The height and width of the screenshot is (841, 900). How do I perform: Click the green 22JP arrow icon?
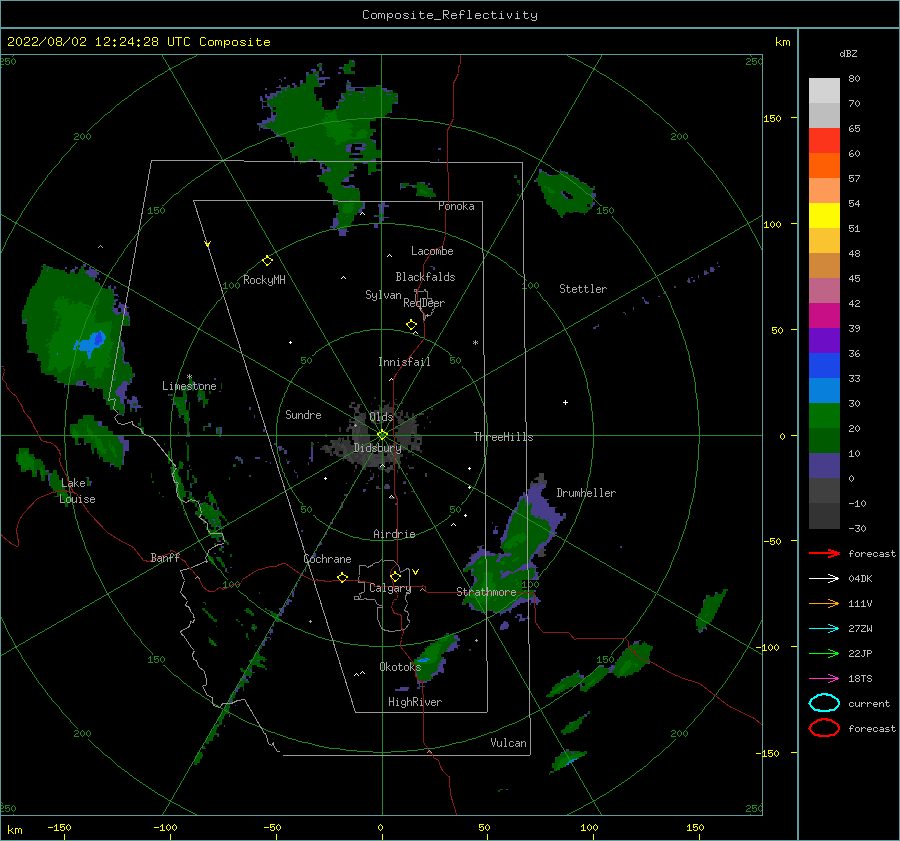point(824,653)
